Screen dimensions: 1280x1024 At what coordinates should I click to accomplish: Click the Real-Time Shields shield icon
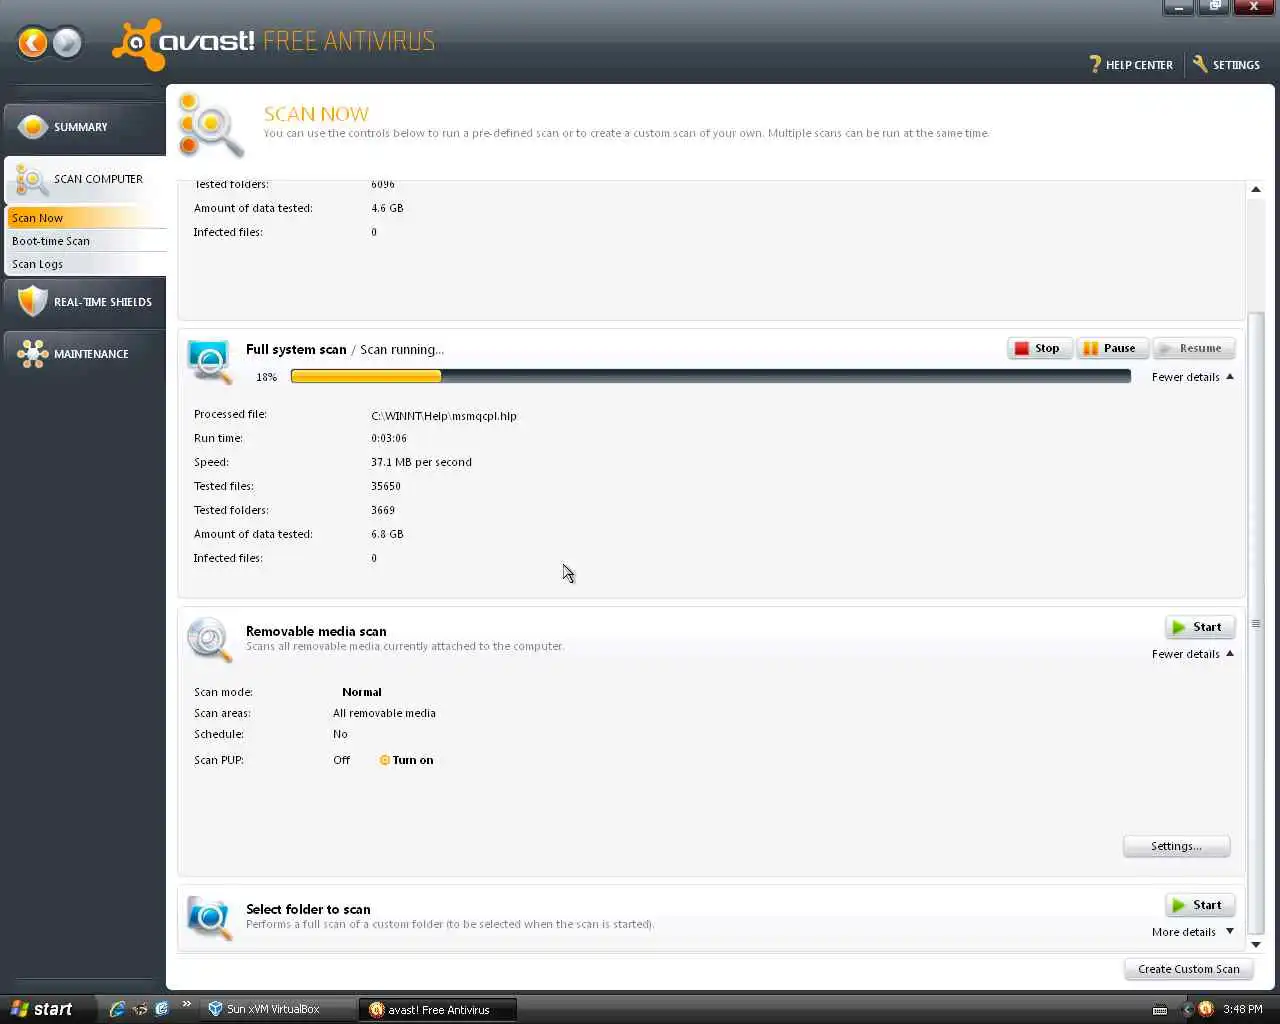[33, 301]
